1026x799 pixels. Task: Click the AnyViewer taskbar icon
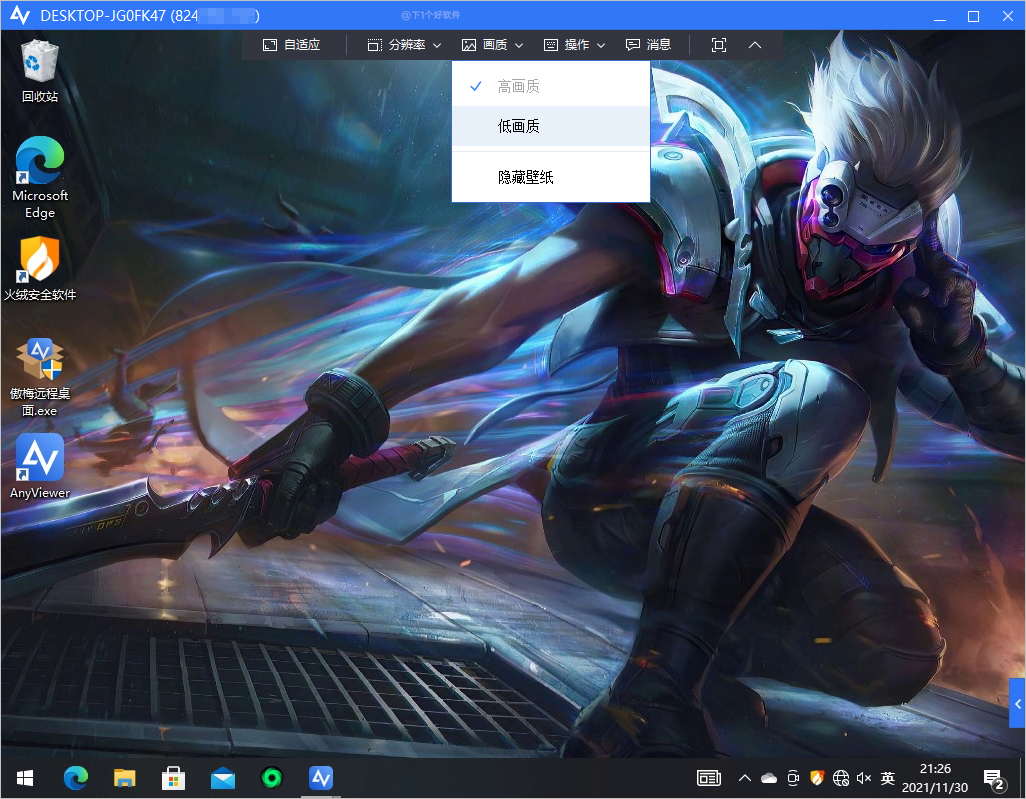(x=321, y=778)
